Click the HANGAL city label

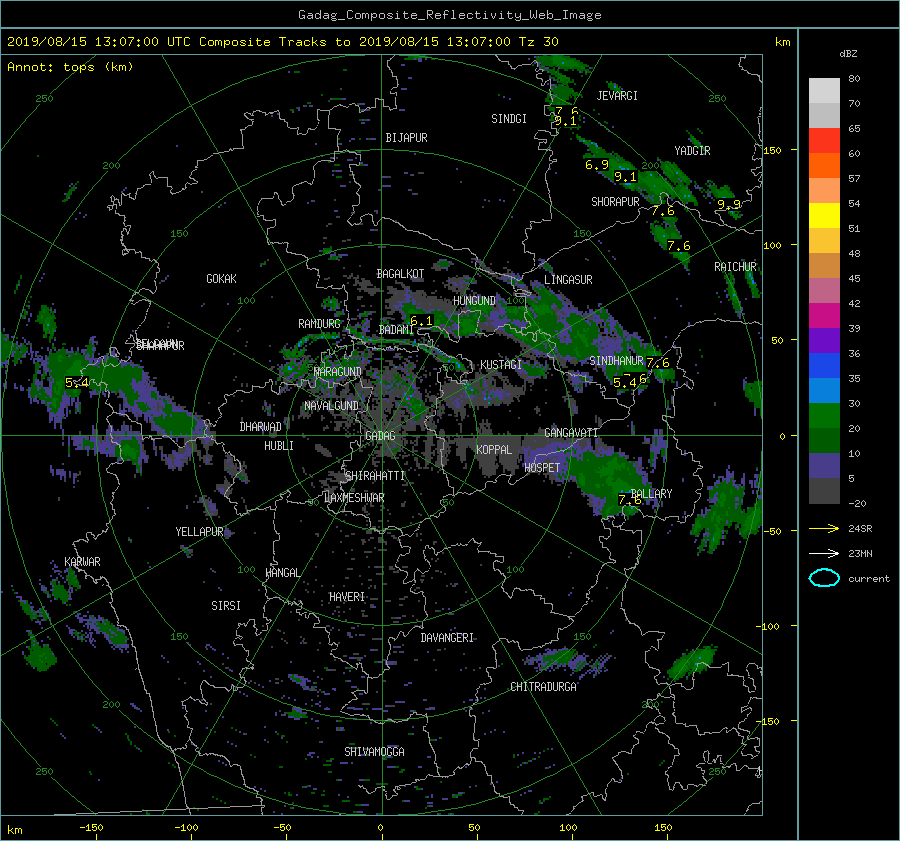click(282, 573)
